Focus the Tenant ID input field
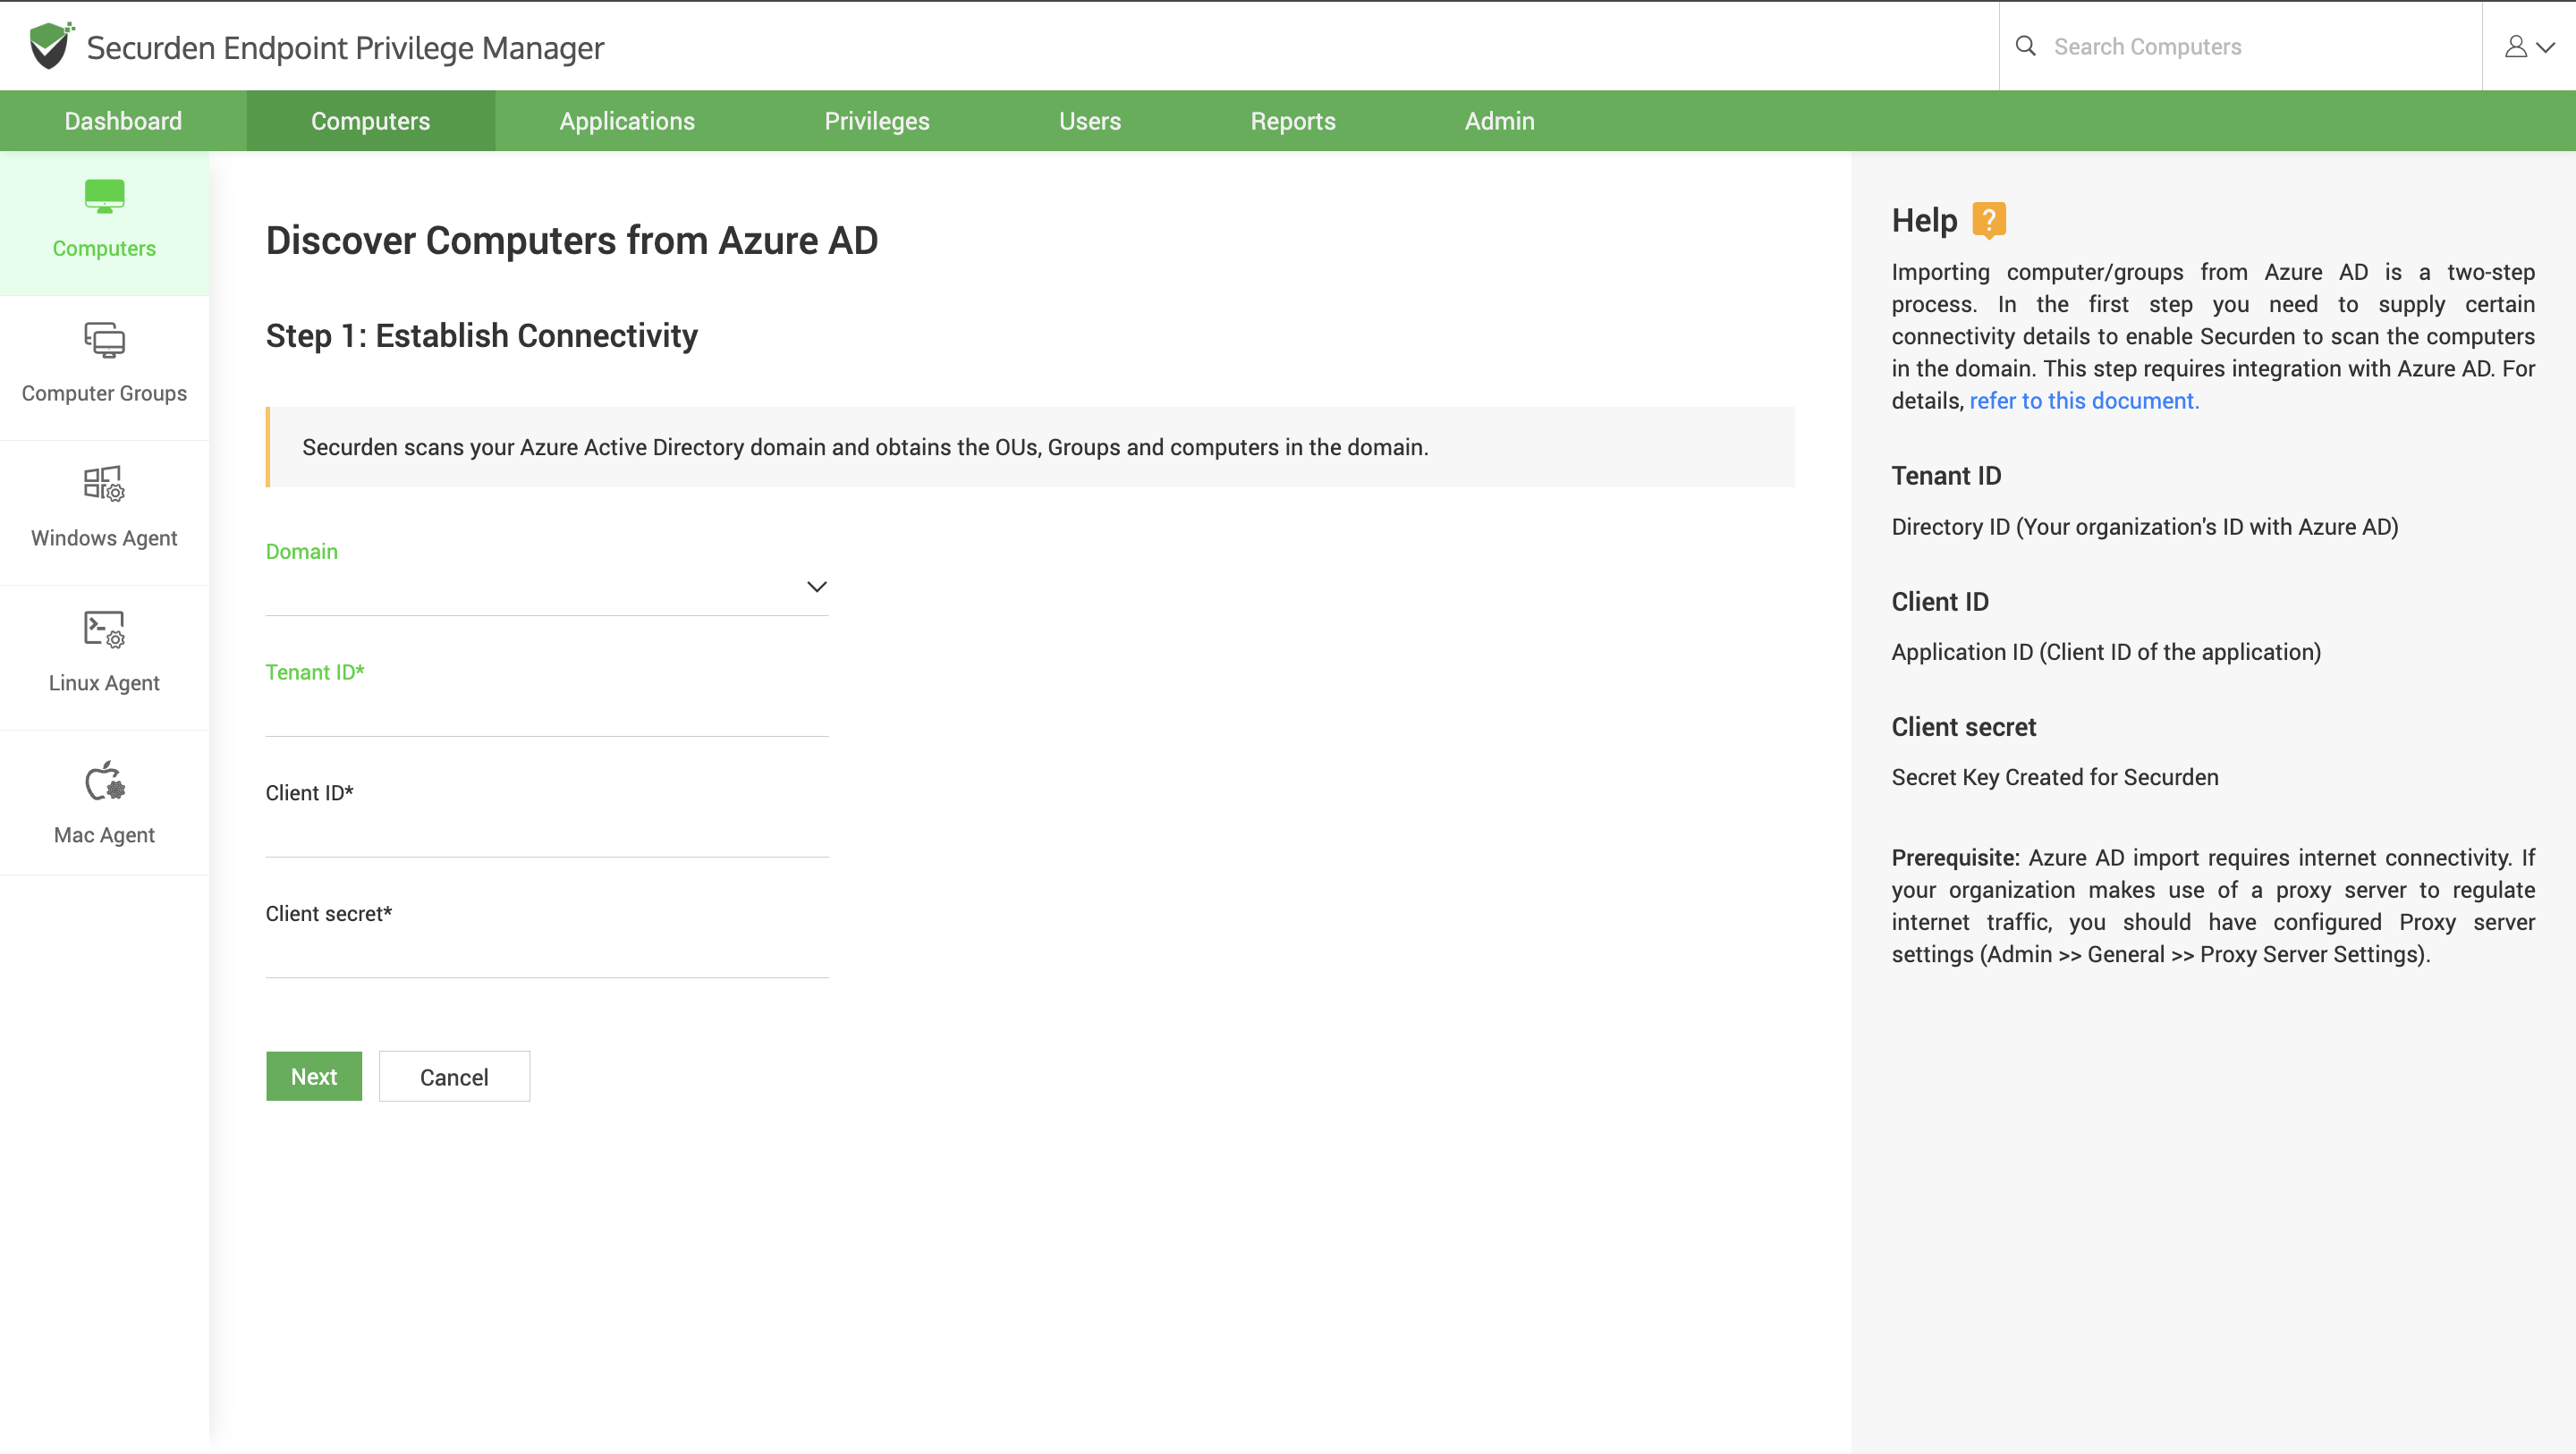The width and height of the screenshot is (2576, 1454). [546, 714]
